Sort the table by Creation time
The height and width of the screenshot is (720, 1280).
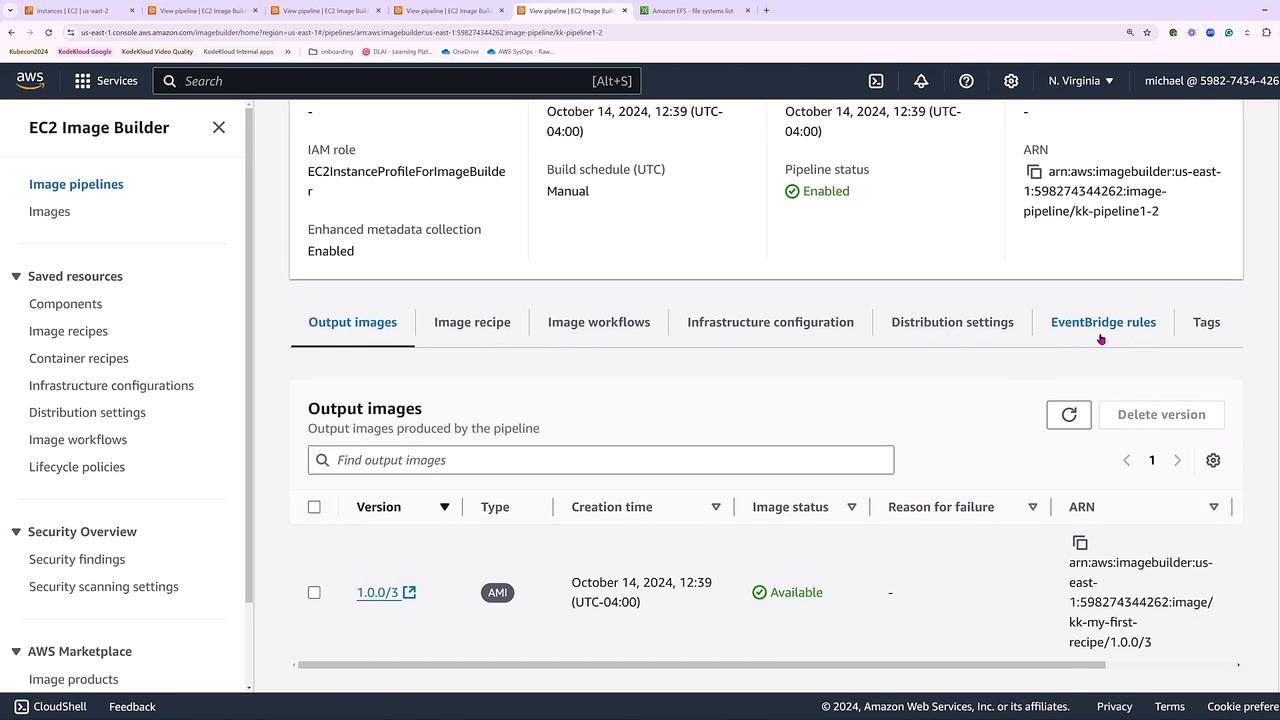[716, 507]
